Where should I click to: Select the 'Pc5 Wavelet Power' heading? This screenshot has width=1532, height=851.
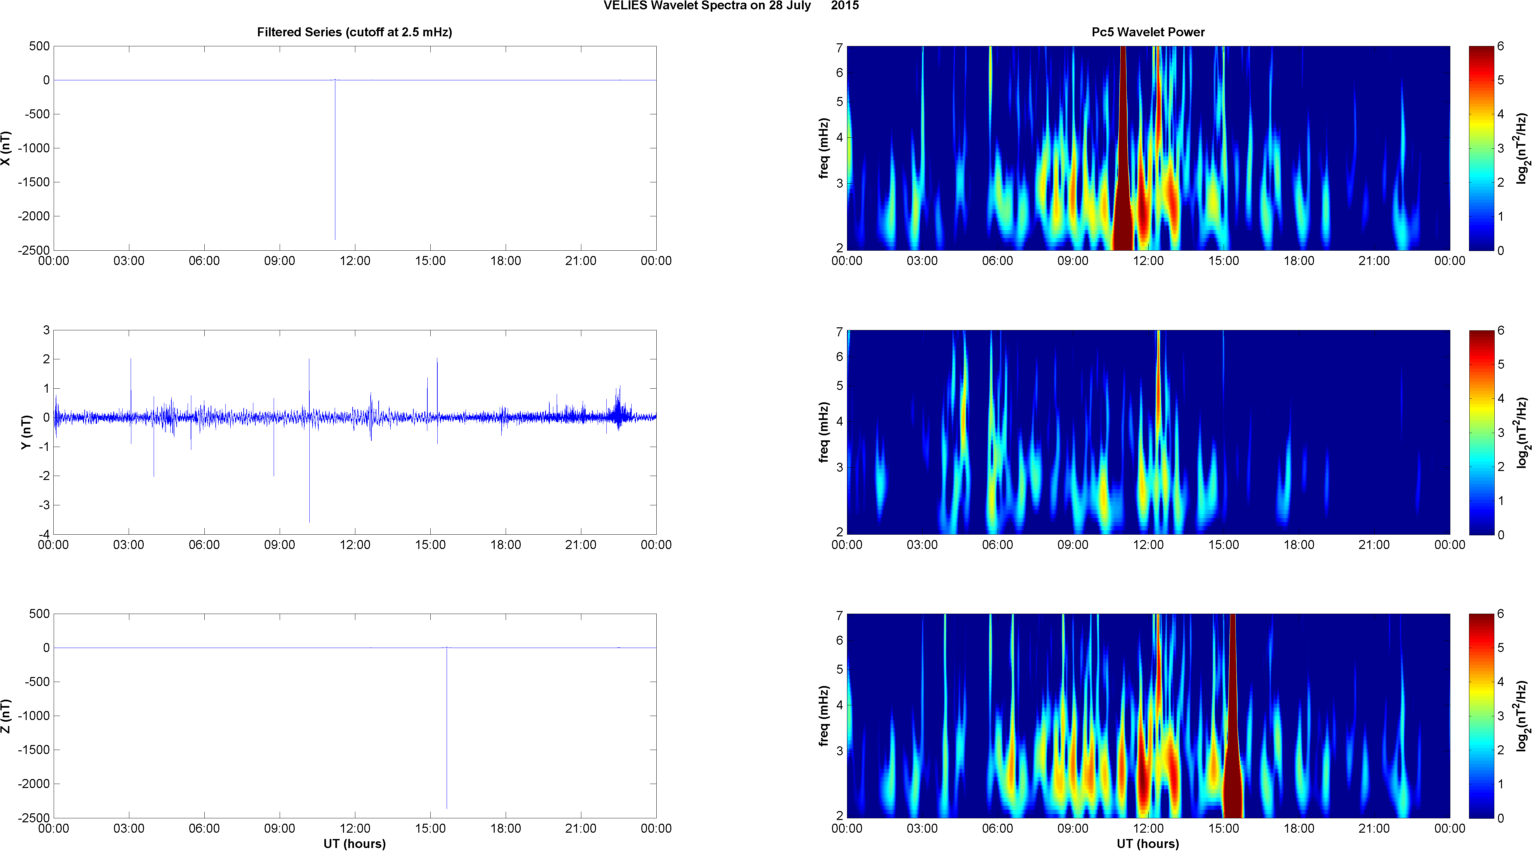point(1148,32)
